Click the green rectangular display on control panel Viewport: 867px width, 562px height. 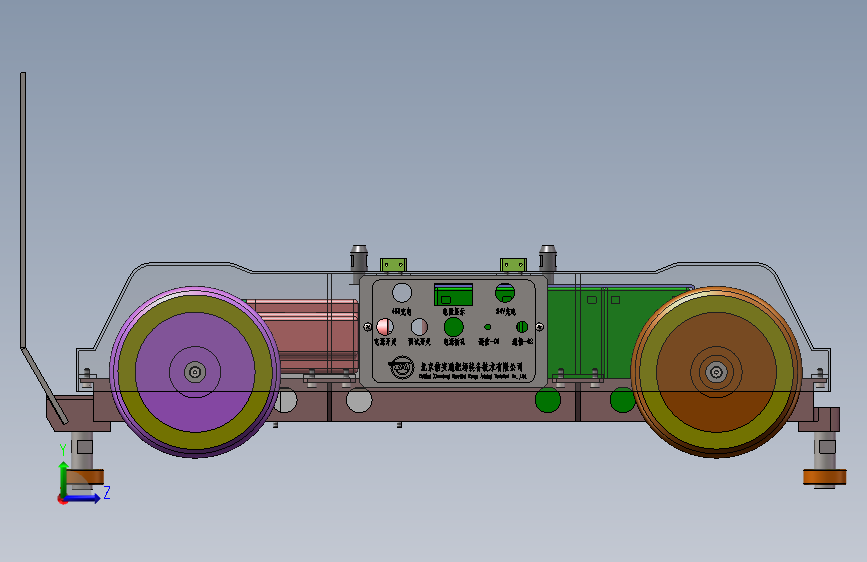(453, 294)
